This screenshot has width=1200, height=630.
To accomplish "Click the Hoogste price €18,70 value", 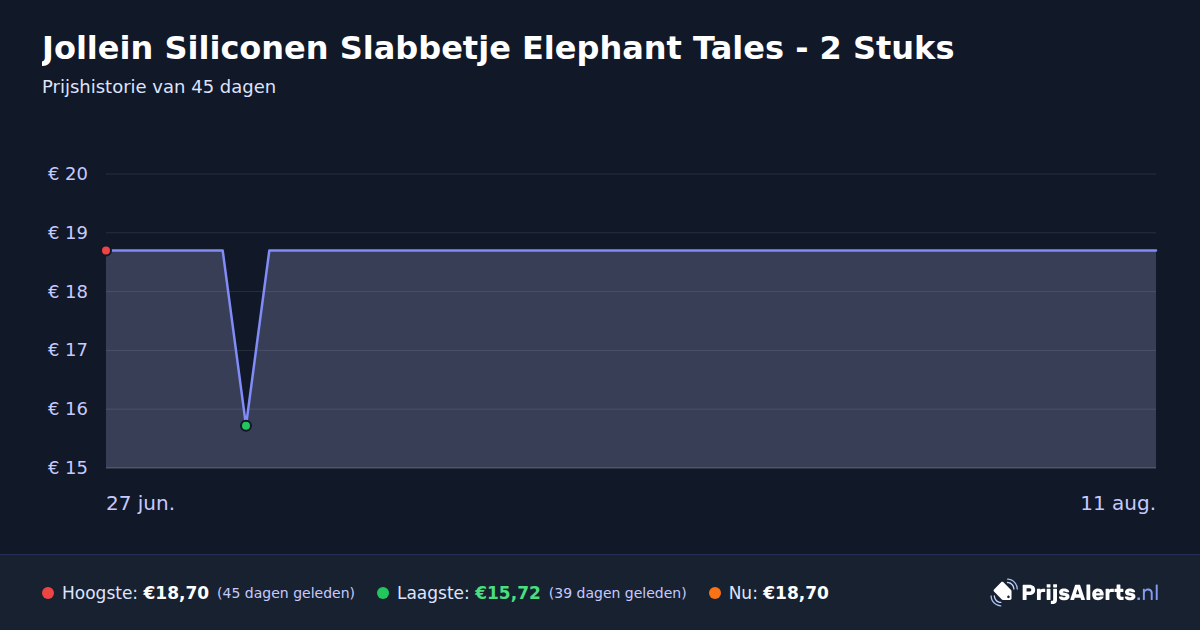I will point(176,593).
